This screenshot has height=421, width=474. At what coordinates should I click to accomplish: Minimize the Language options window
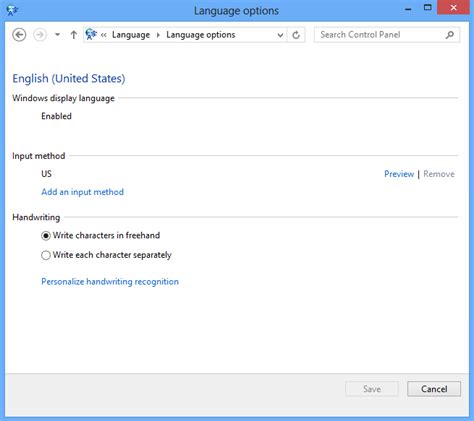click(x=408, y=9)
